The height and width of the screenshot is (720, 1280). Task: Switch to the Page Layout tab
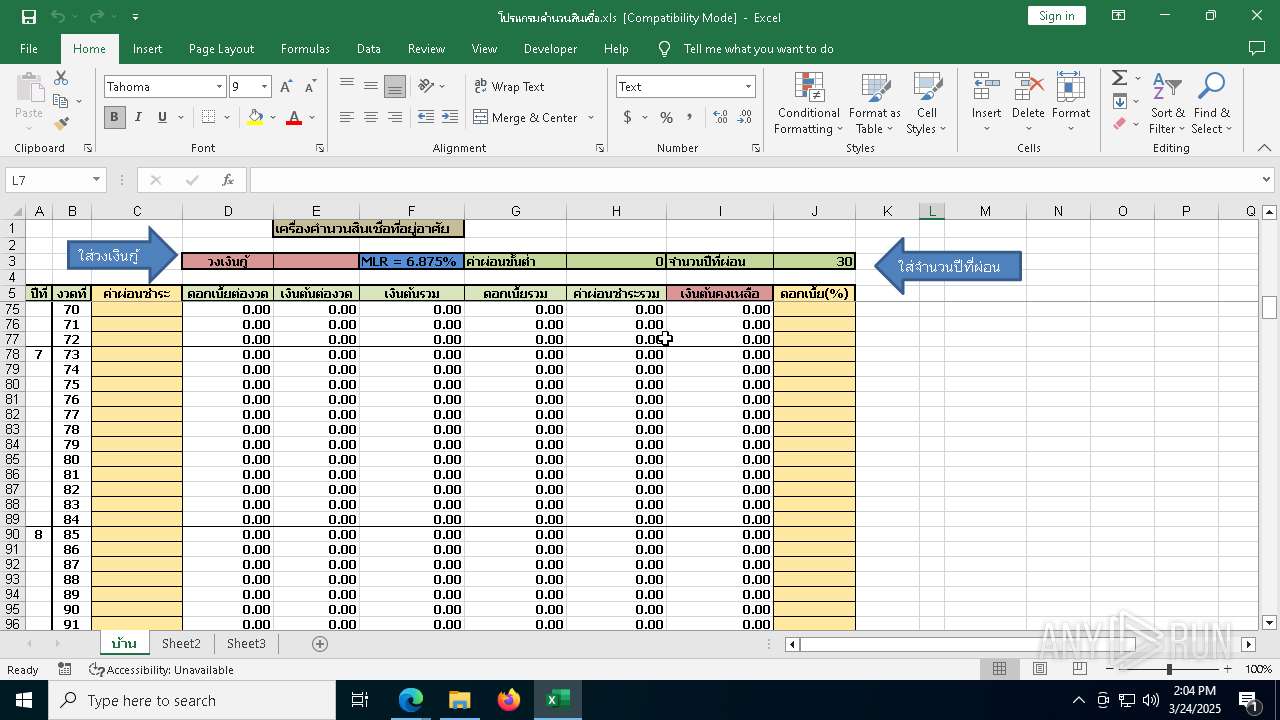221,49
